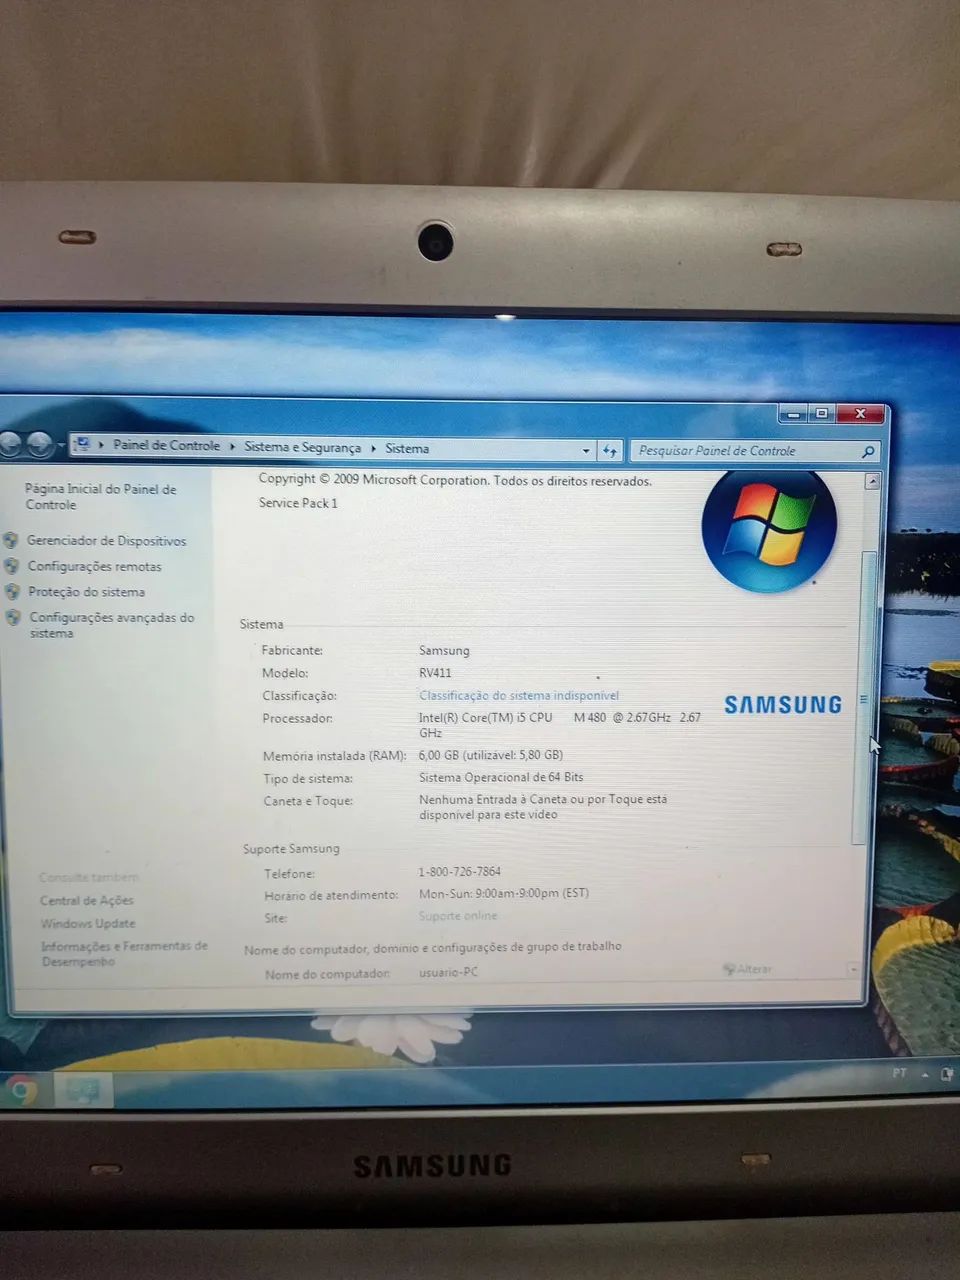Click the Intel Core i5 processor value
The width and height of the screenshot is (960, 1280).
(x=560, y=724)
